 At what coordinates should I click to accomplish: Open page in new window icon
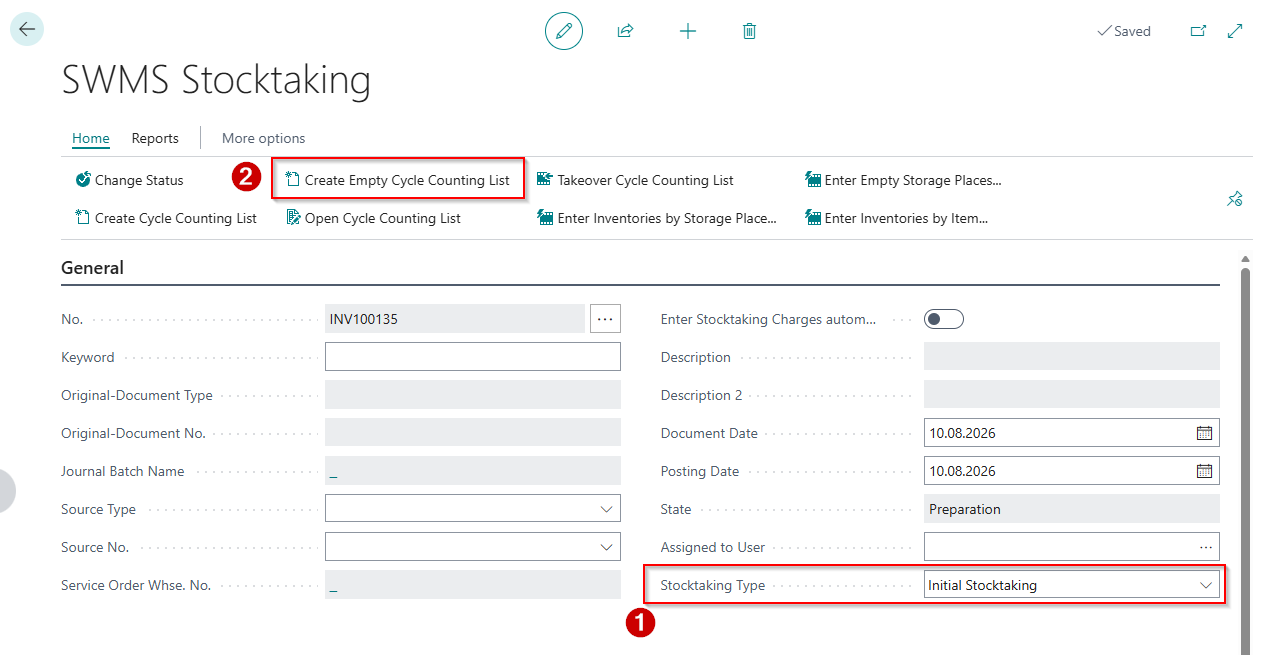coord(1198,31)
